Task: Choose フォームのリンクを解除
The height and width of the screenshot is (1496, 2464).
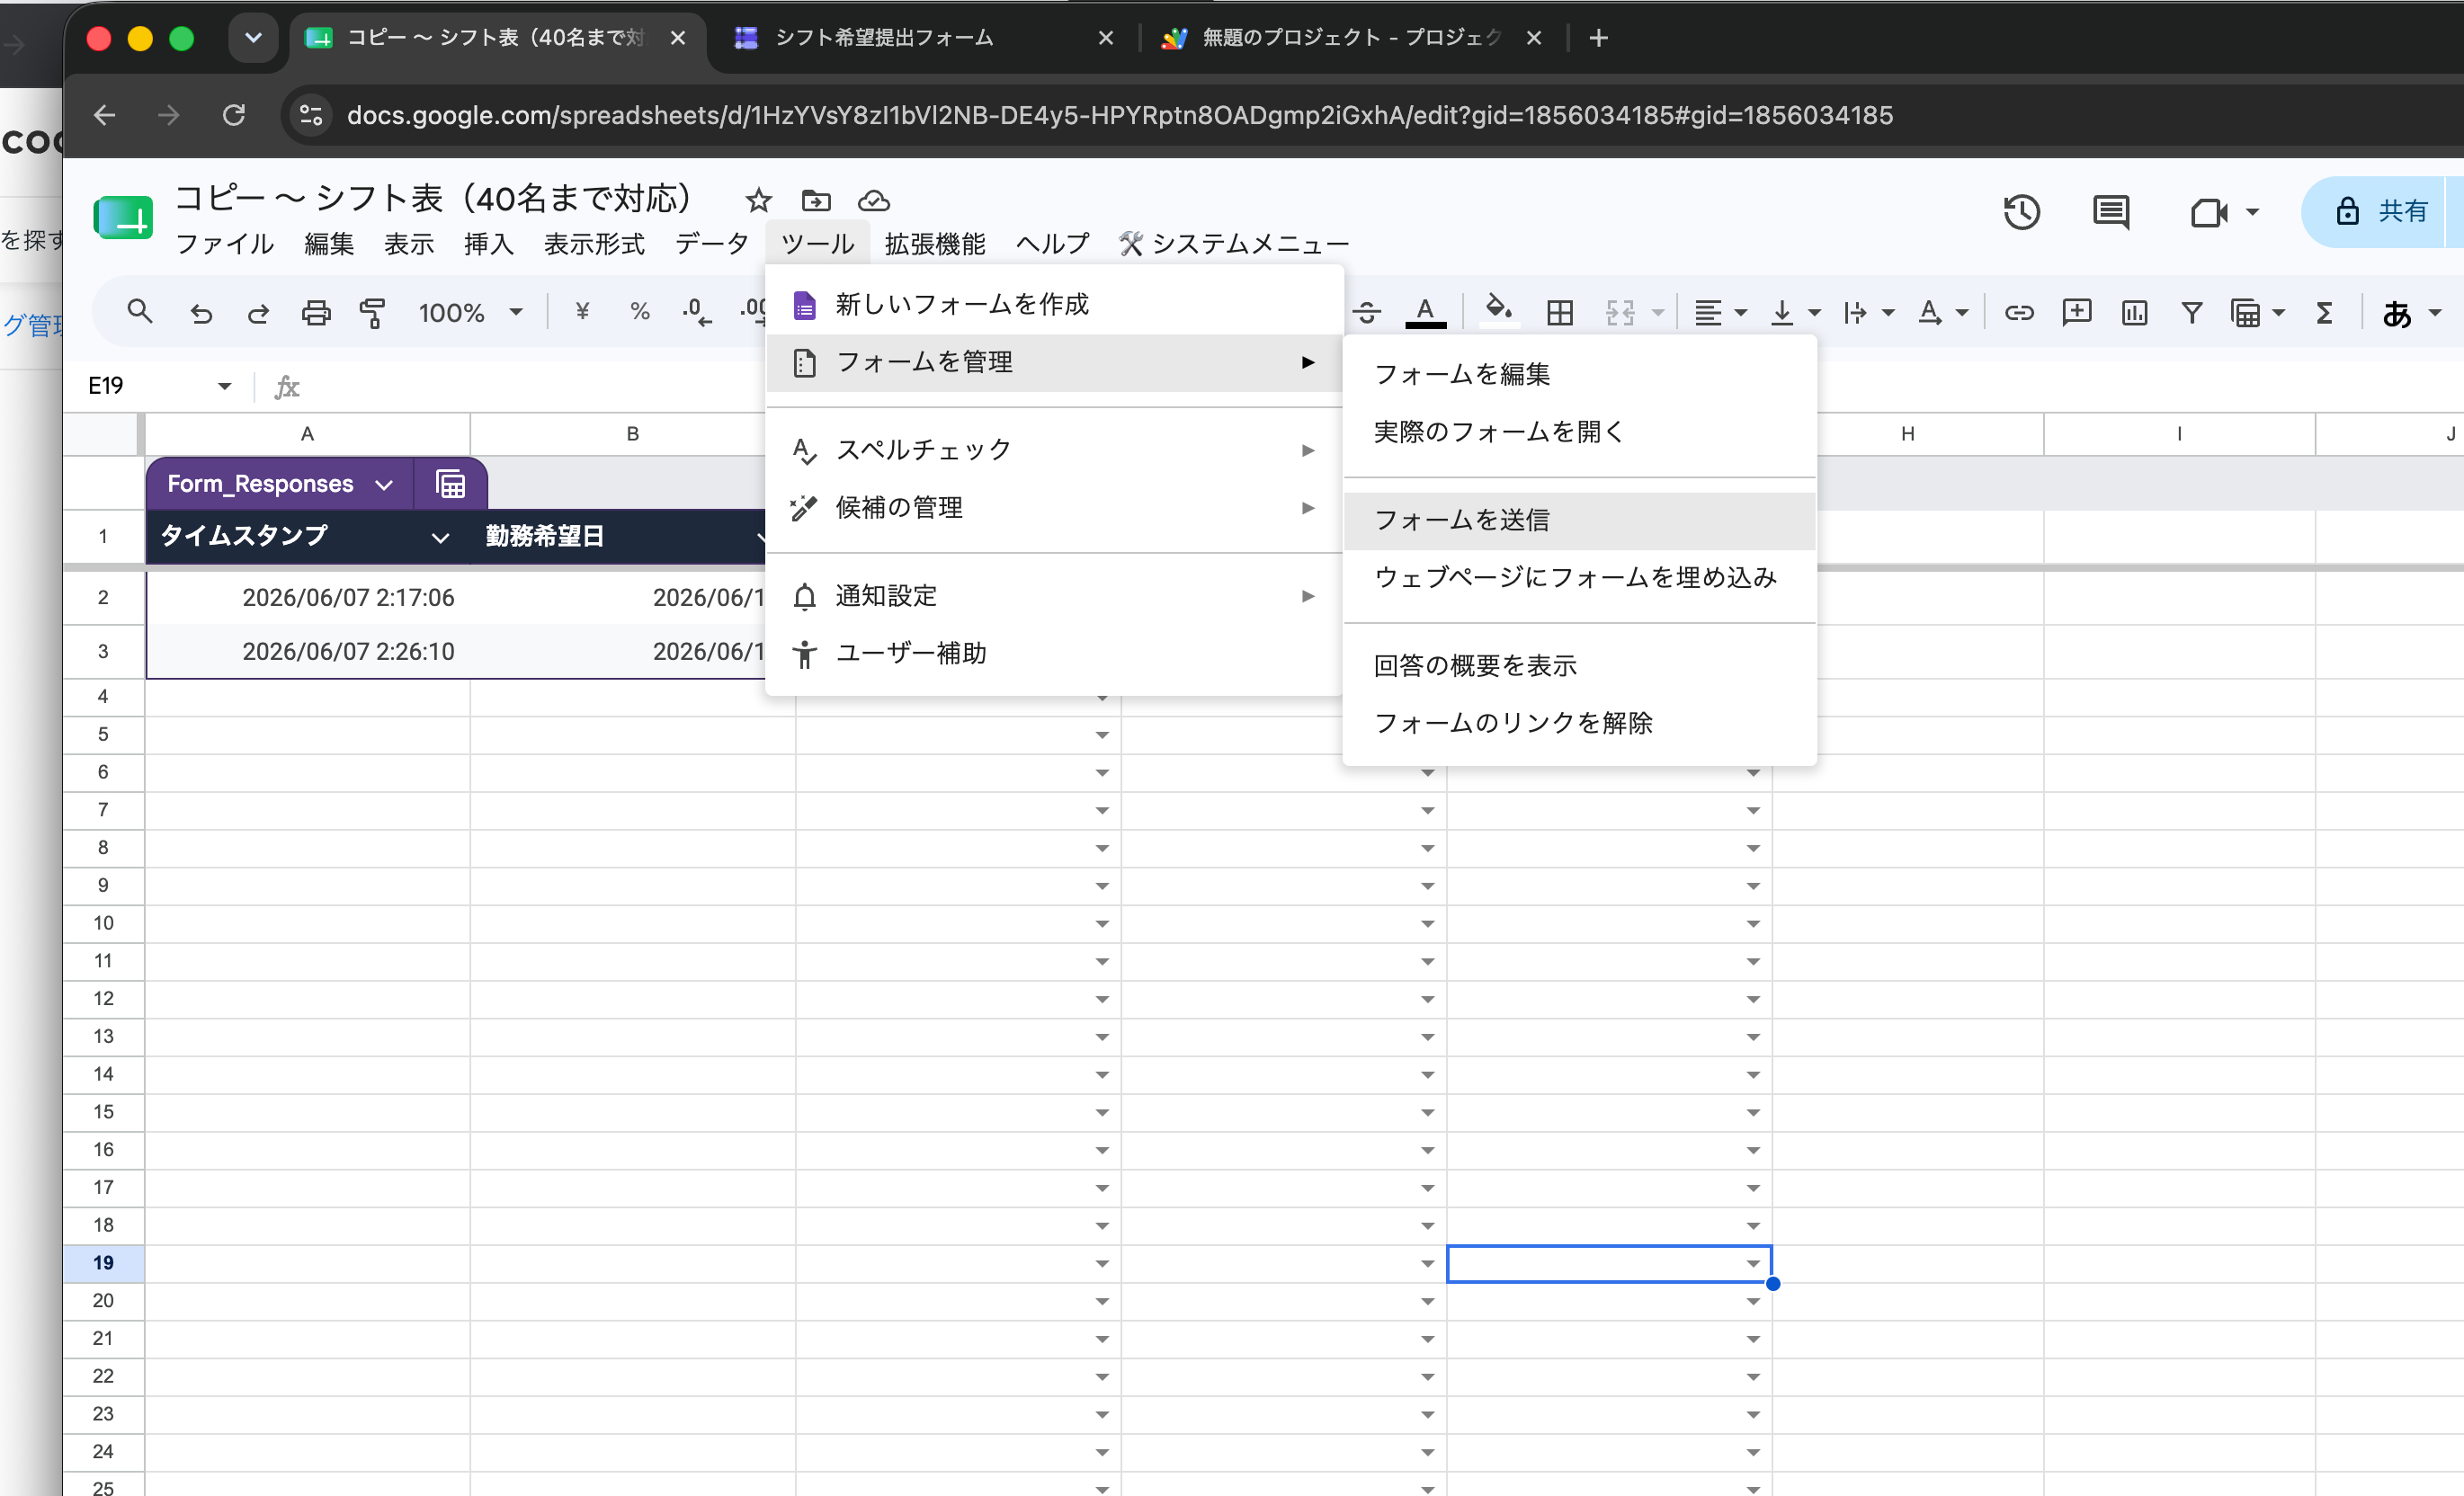Action: 1579,723
